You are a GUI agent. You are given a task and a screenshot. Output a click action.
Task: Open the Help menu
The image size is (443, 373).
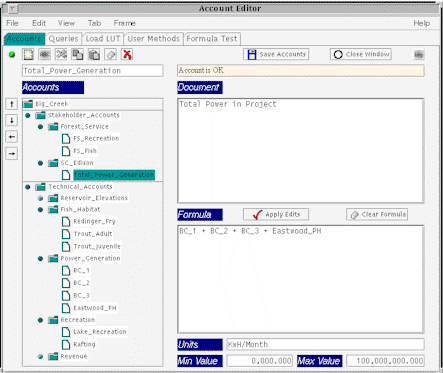[422, 23]
